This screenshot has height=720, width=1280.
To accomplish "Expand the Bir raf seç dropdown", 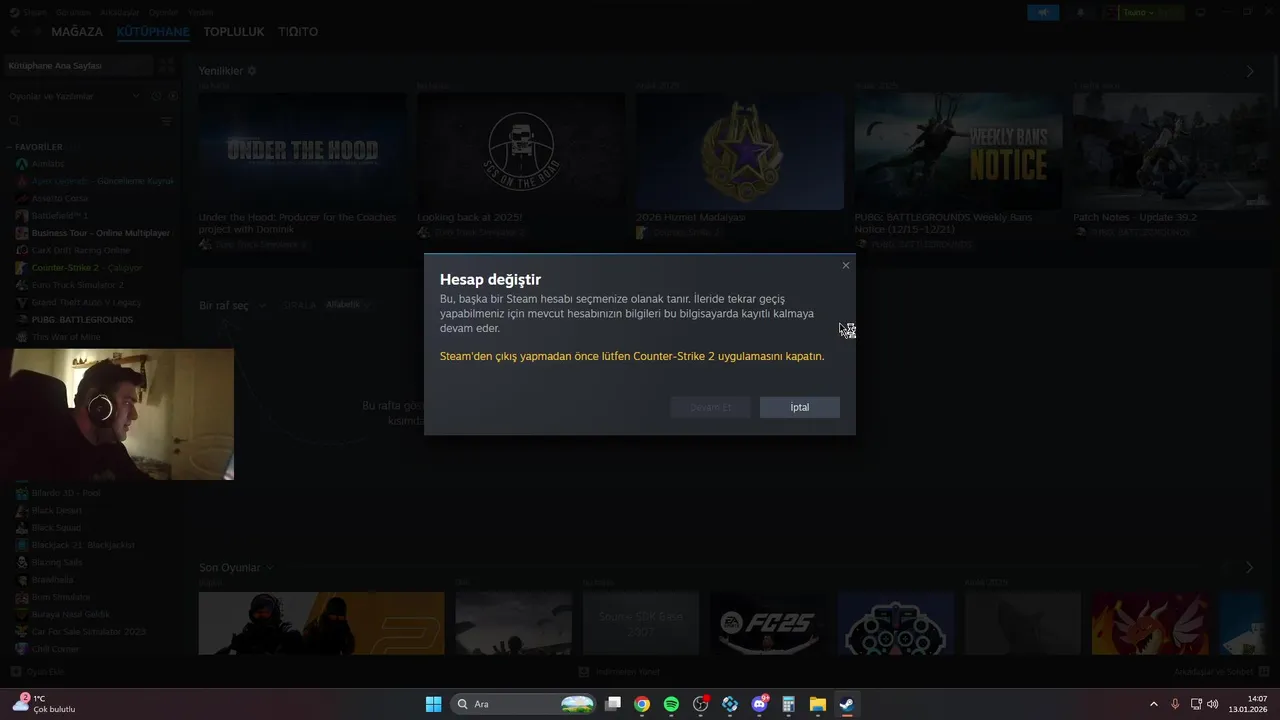I will [x=232, y=305].
